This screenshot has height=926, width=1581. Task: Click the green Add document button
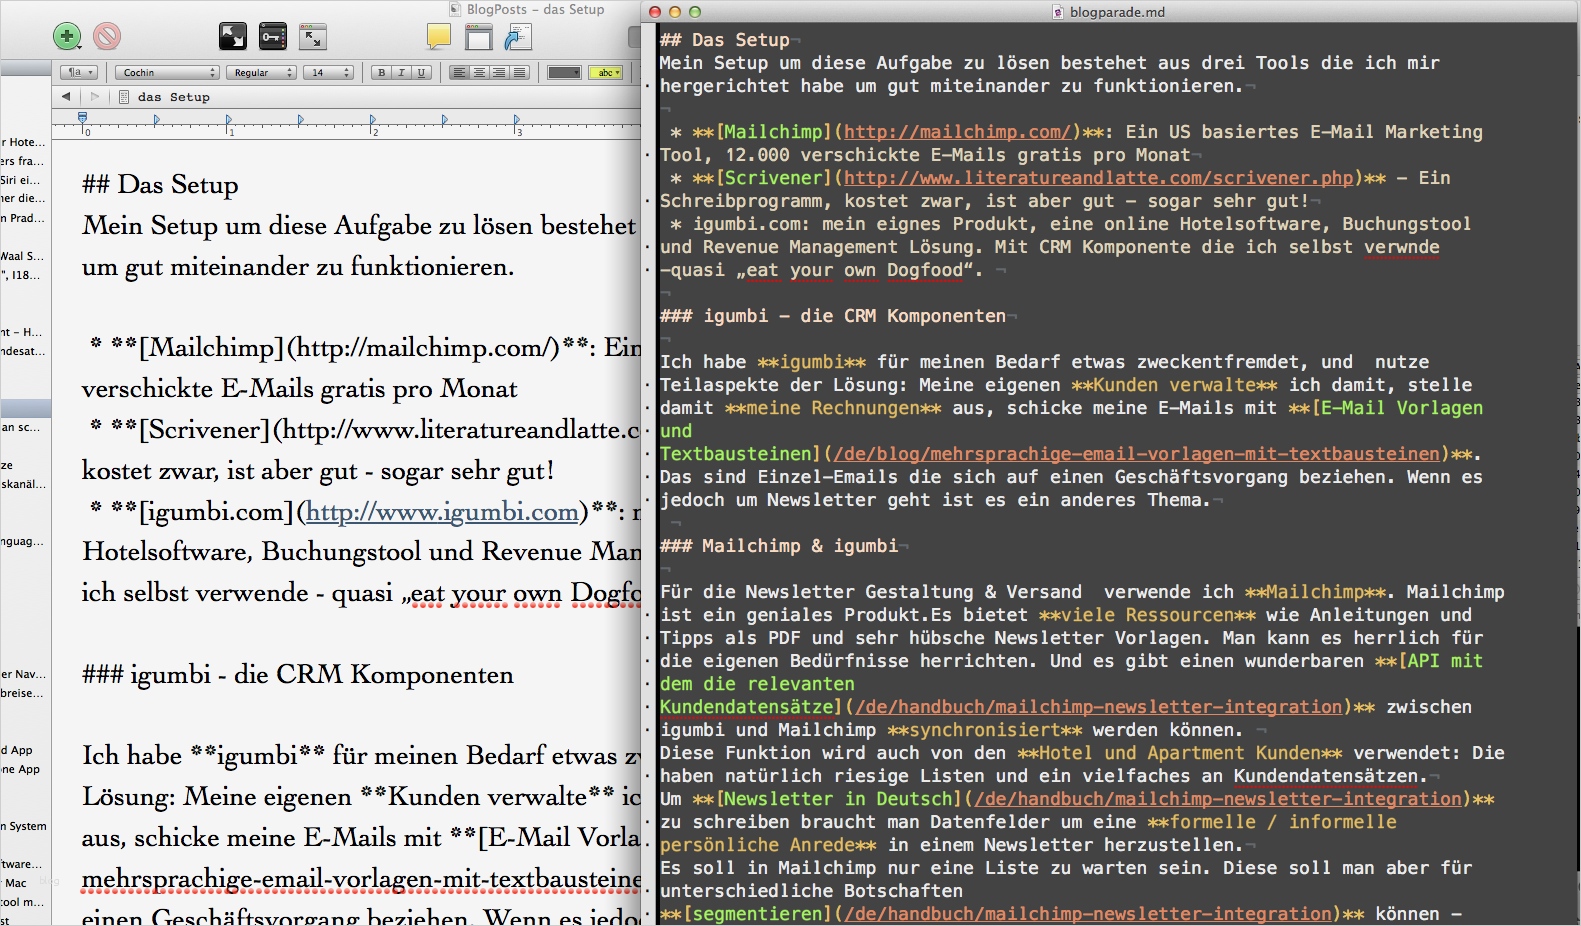[67, 37]
